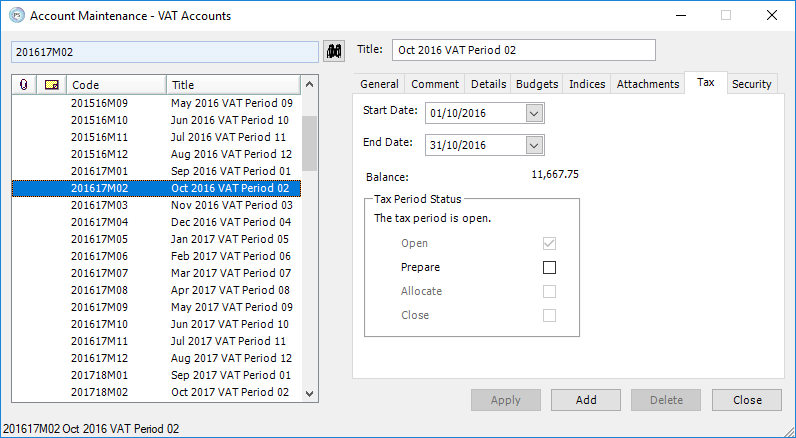
Task: Switch to the Comment tab
Action: point(435,84)
